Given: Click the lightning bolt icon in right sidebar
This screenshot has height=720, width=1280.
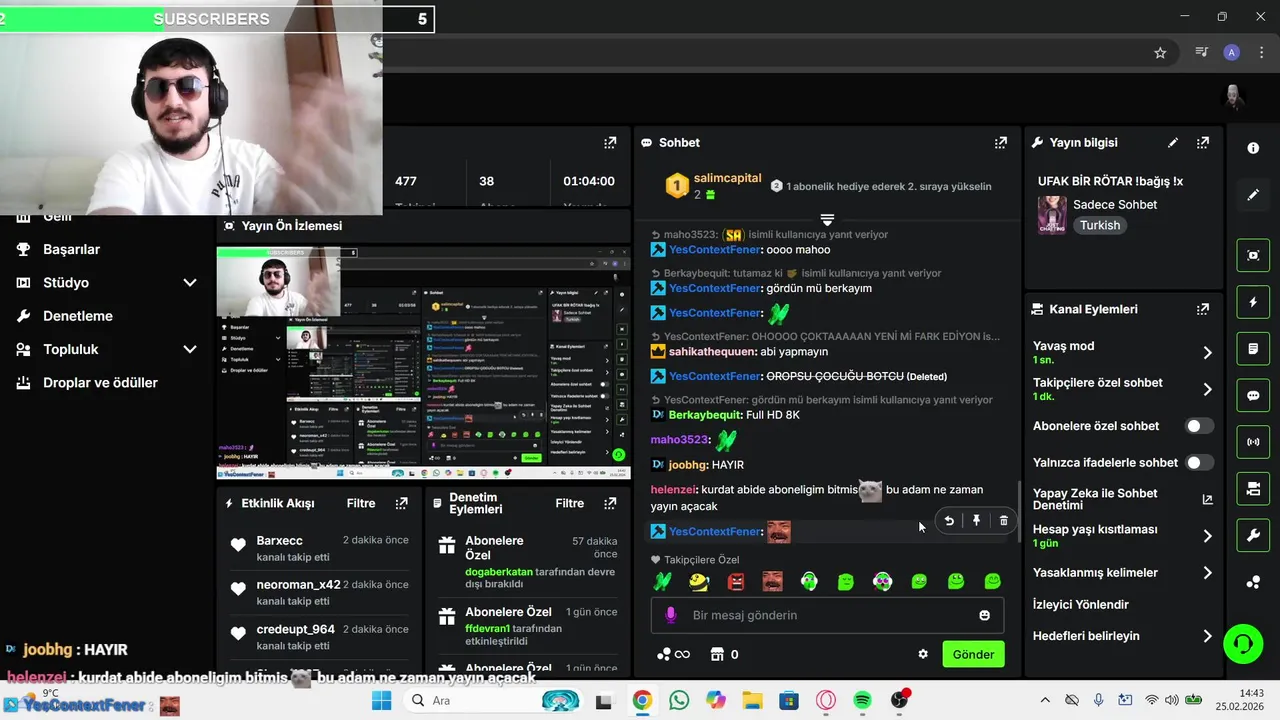Looking at the screenshot, I should [1253, 302].
